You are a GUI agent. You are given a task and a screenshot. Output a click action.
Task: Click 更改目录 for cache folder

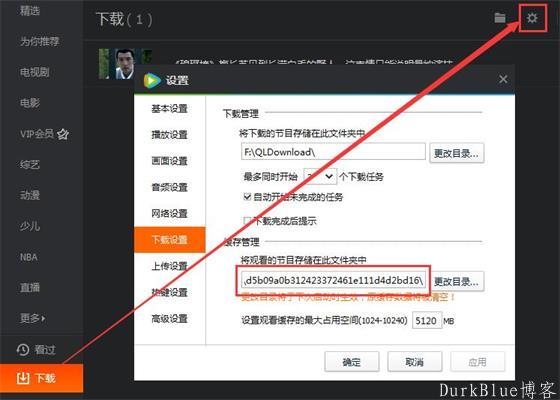[x=456, y=281]
